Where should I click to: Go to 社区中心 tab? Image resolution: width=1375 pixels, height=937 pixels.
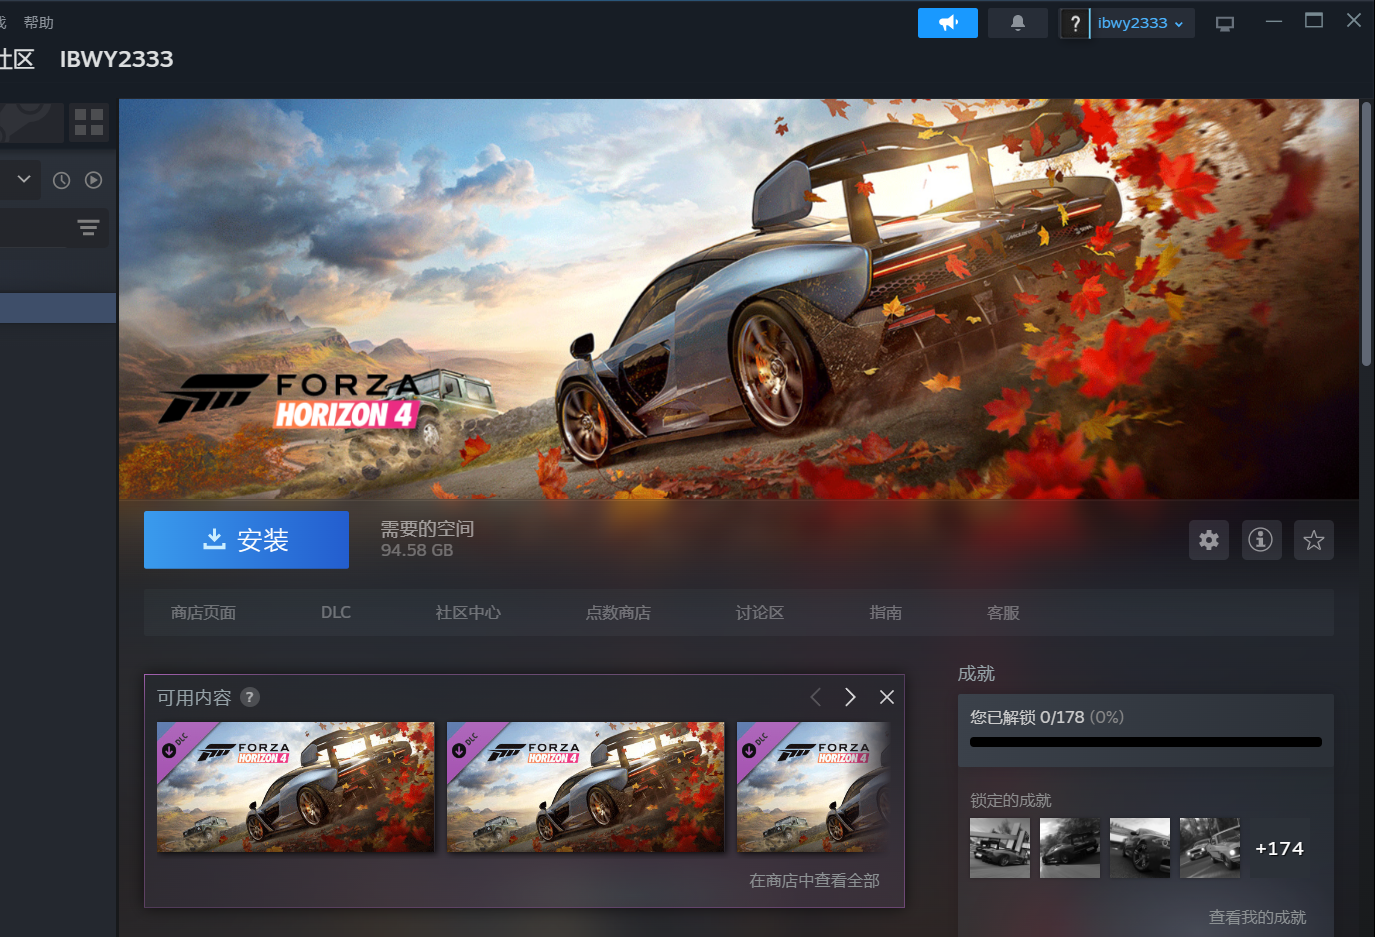pyautogui.click(x=468, y=613)
